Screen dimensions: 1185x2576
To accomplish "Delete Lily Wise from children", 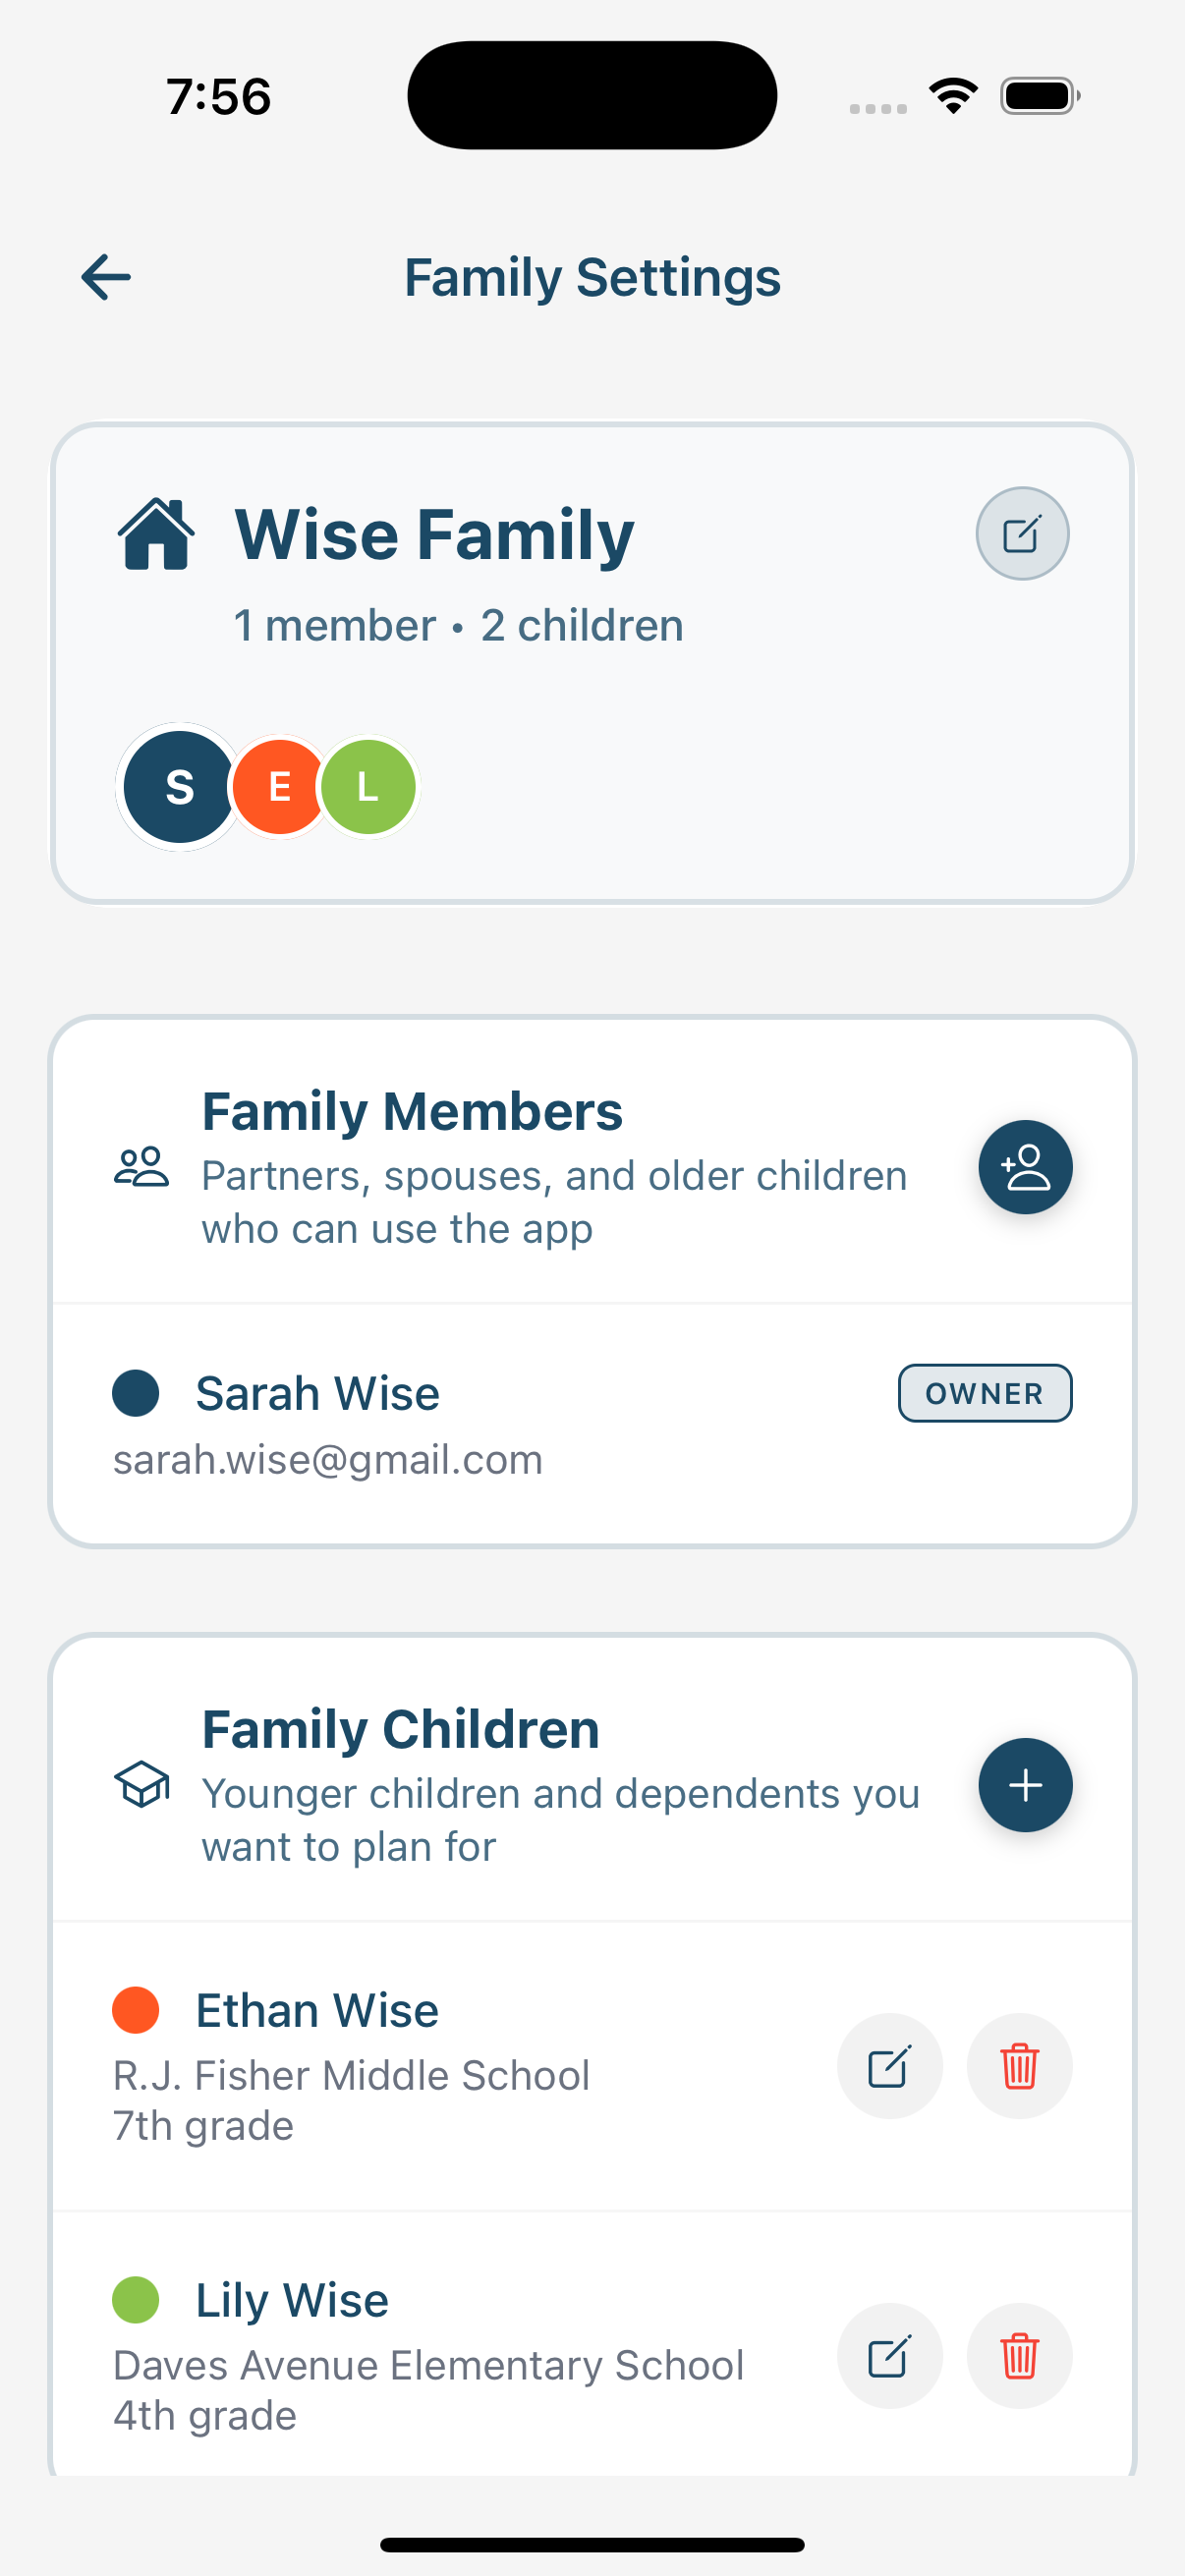I will [x=1019, y=2356].
